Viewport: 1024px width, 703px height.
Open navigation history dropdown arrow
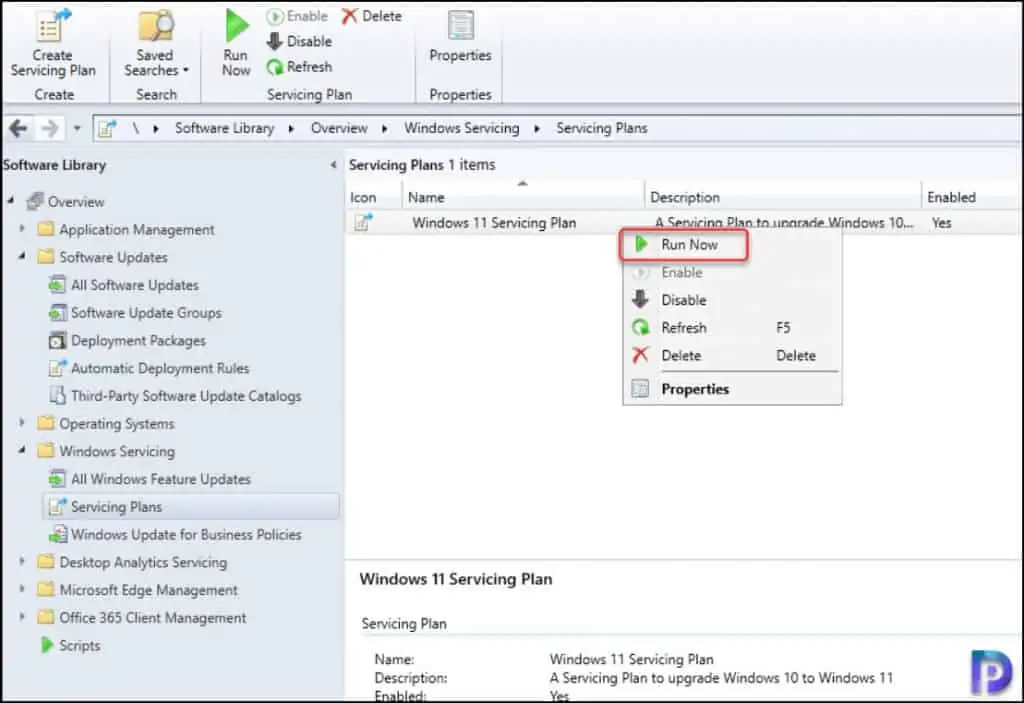click(77, 128)
